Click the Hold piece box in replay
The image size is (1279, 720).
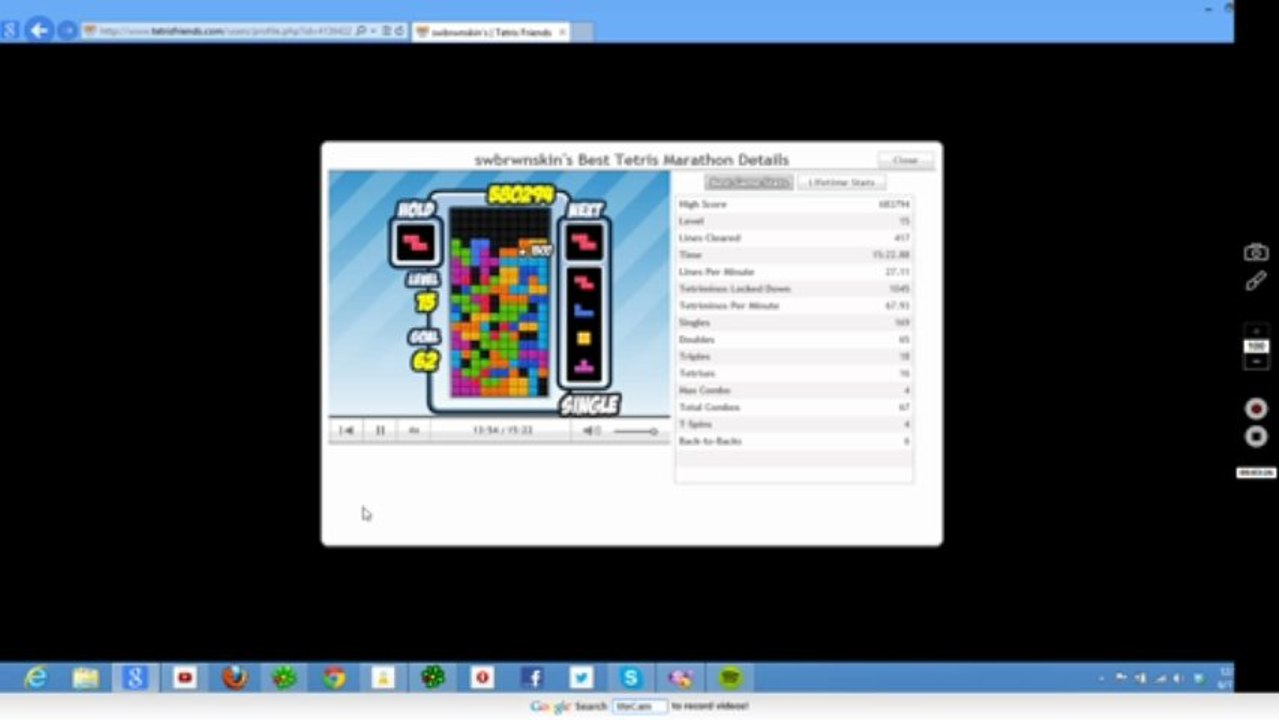(x=415, y=243)
